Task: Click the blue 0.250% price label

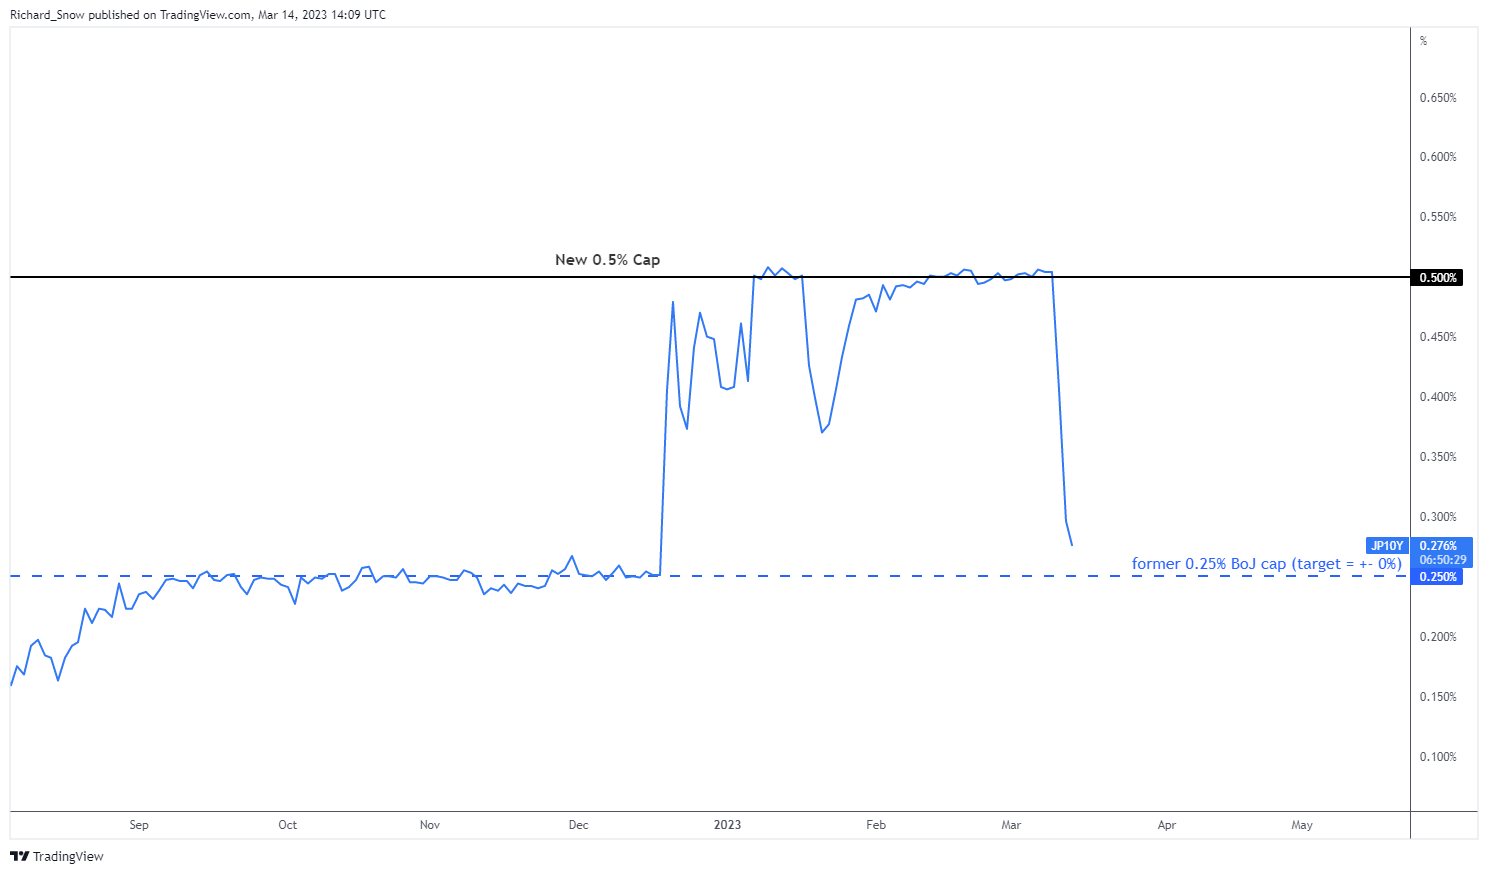Action: pos(1437,576)
